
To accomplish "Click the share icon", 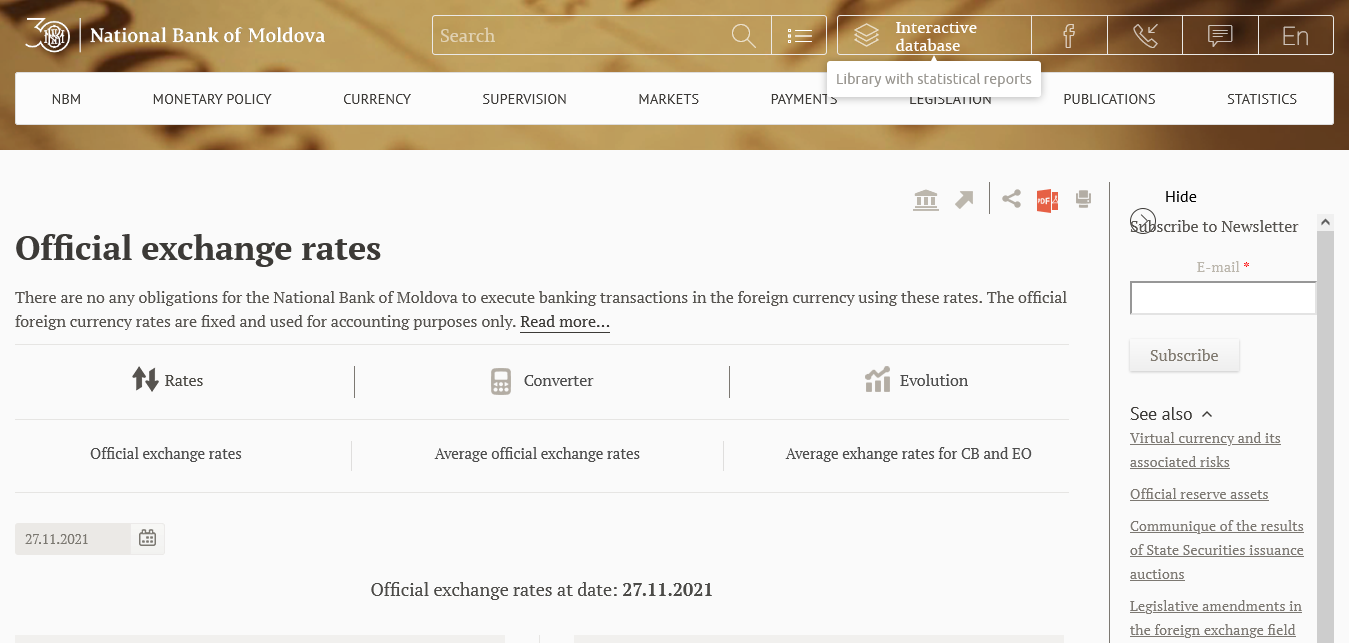I will pyautogui.click(x=1012, y=199).
